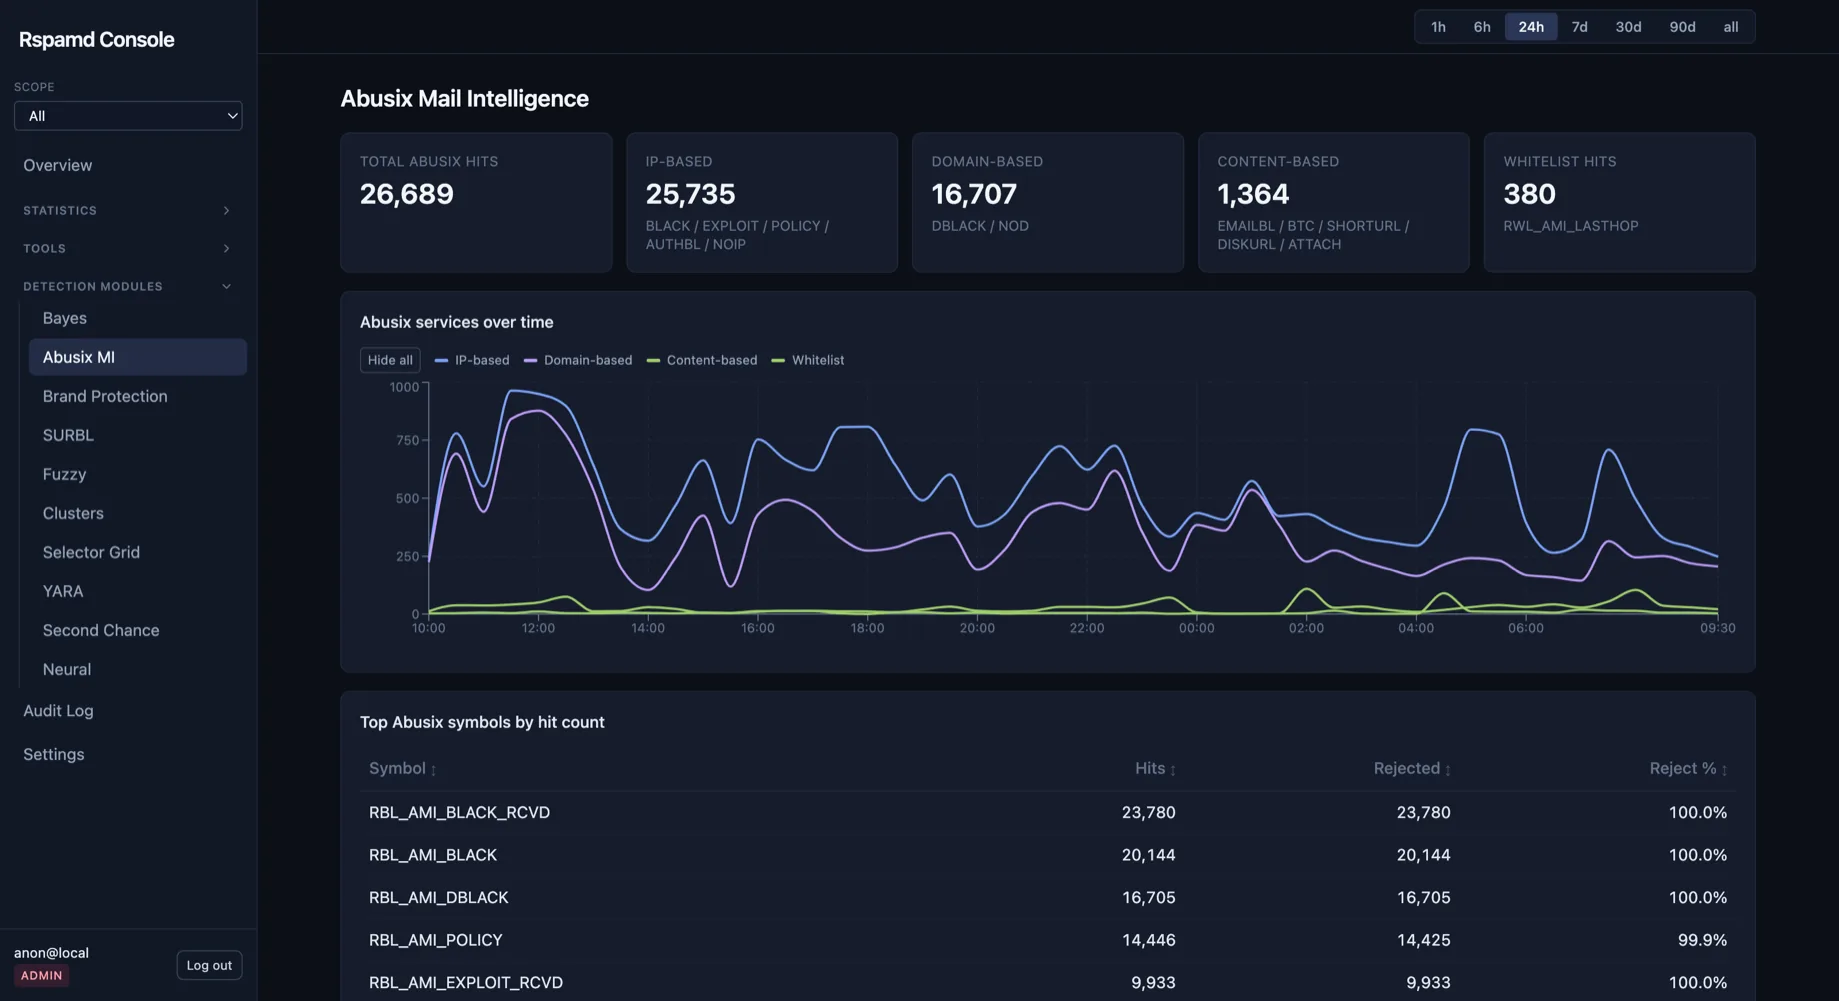The height and width of the screenshot is (1001, 1839).
Task: Select the Abusix MI module
Action: click(x=138, y=357)
